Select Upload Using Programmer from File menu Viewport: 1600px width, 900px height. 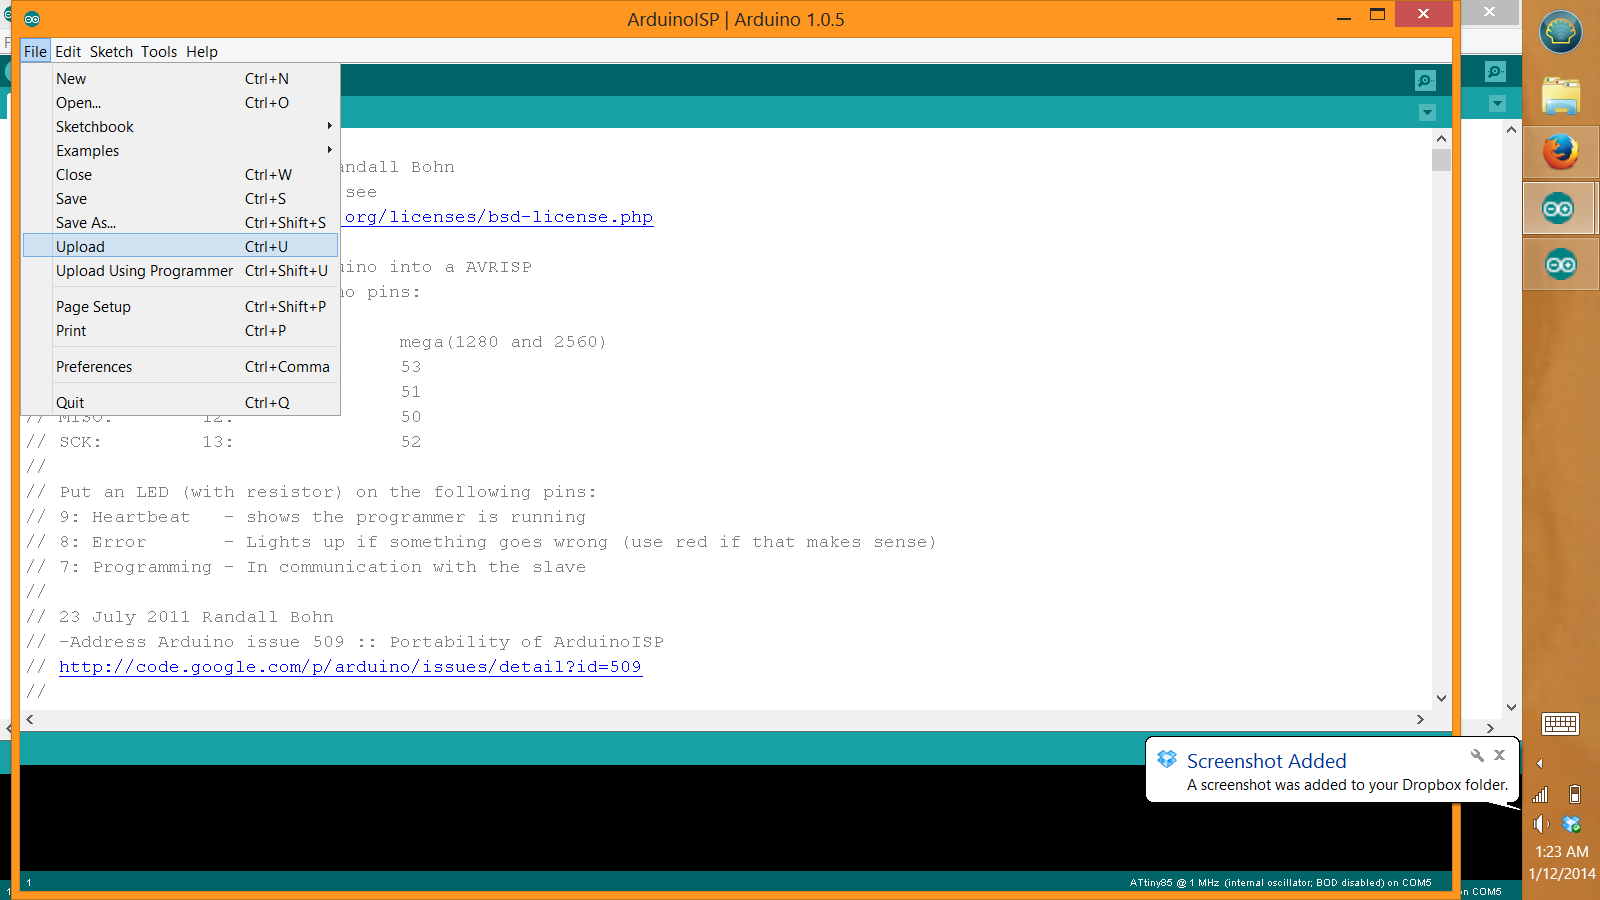(x=144, y=270)
